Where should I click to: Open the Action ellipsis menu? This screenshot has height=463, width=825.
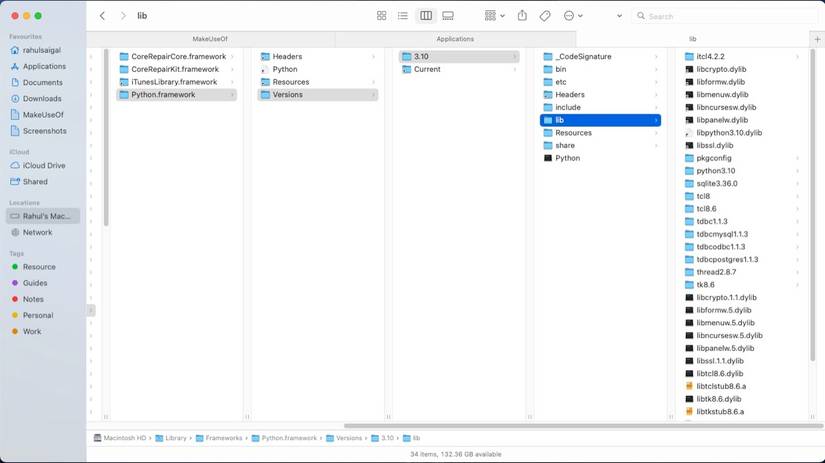click(573, 16)
